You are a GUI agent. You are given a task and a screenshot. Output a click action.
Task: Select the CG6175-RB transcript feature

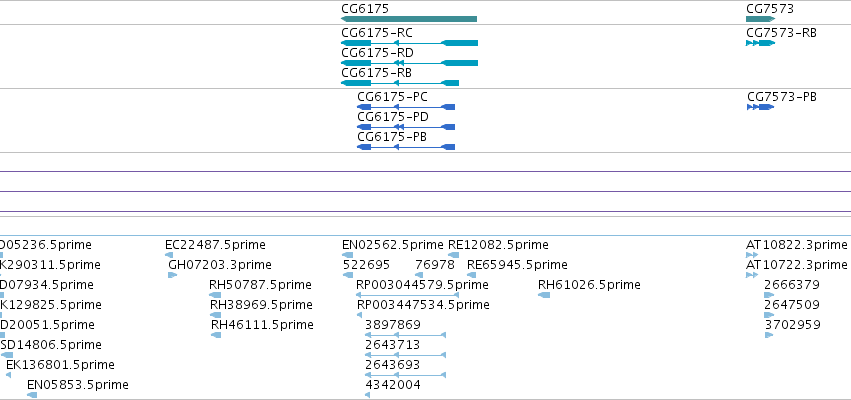[x=400, y=83]
